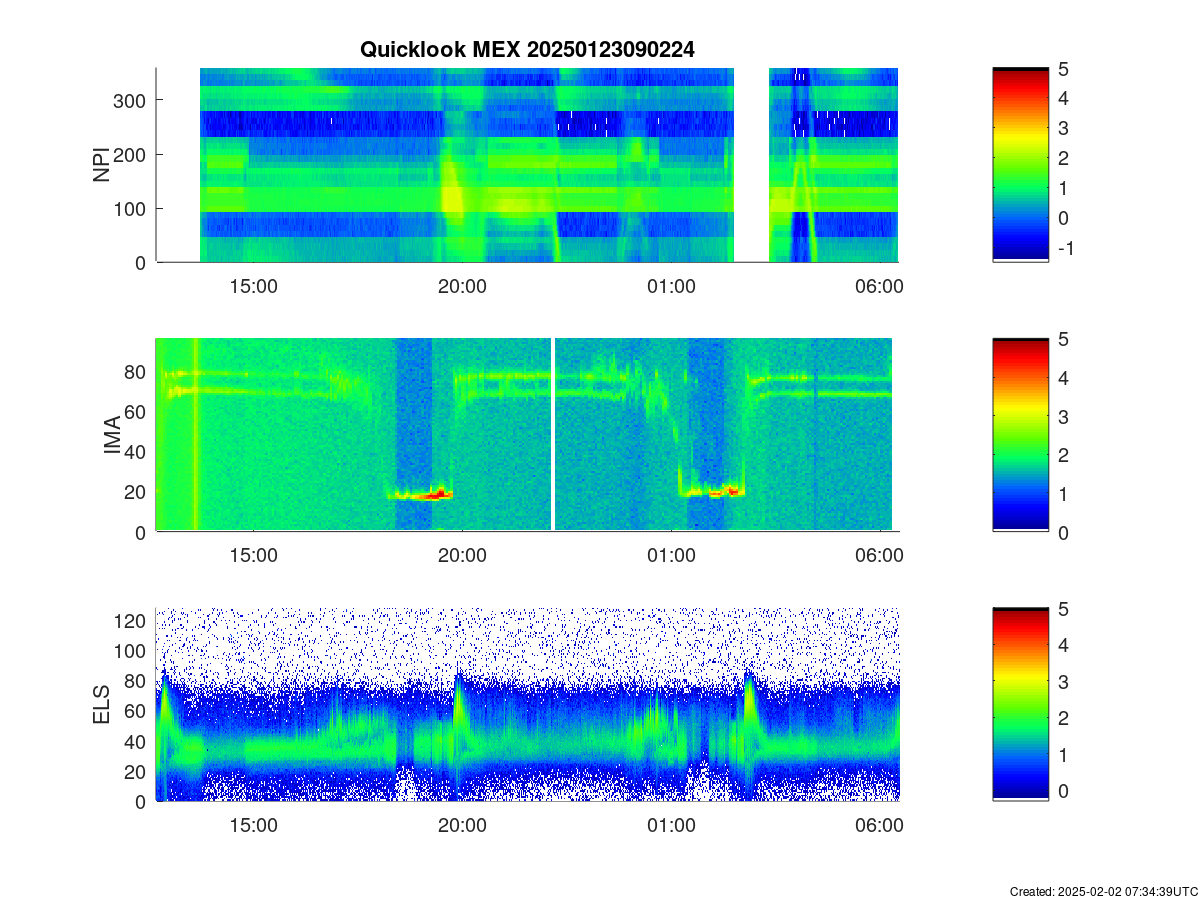
Task: Click '20:00' tick under IMA plot
Action: point(462,556)
